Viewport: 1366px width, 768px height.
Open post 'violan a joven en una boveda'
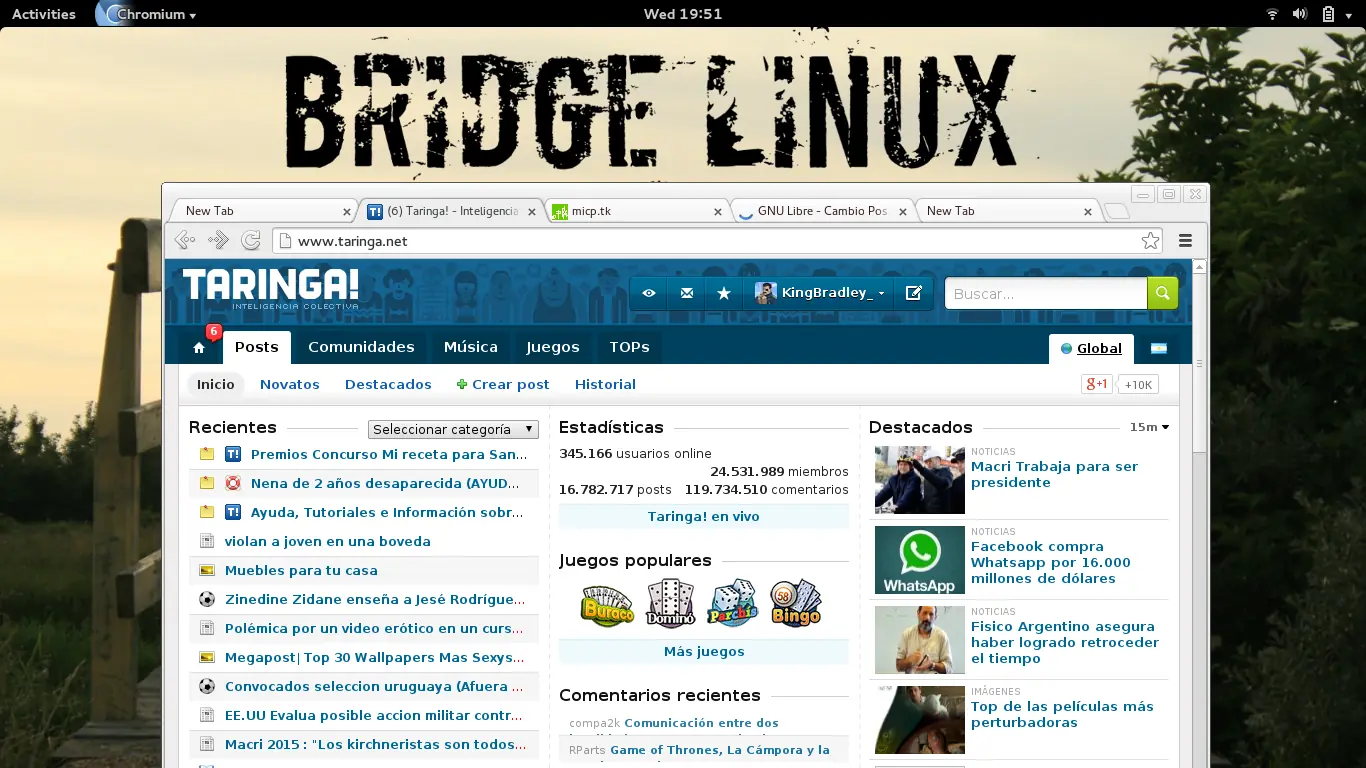tap(328, 541)
